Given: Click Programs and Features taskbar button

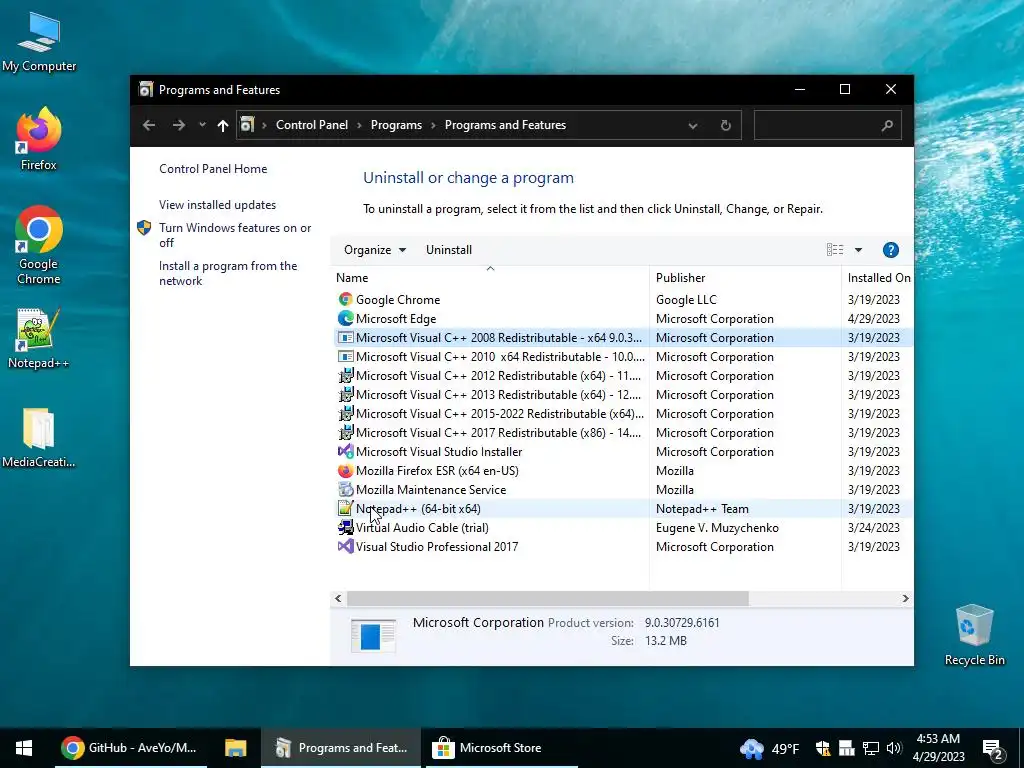Looking at the screenshot, I should click(x=341, y=748).
